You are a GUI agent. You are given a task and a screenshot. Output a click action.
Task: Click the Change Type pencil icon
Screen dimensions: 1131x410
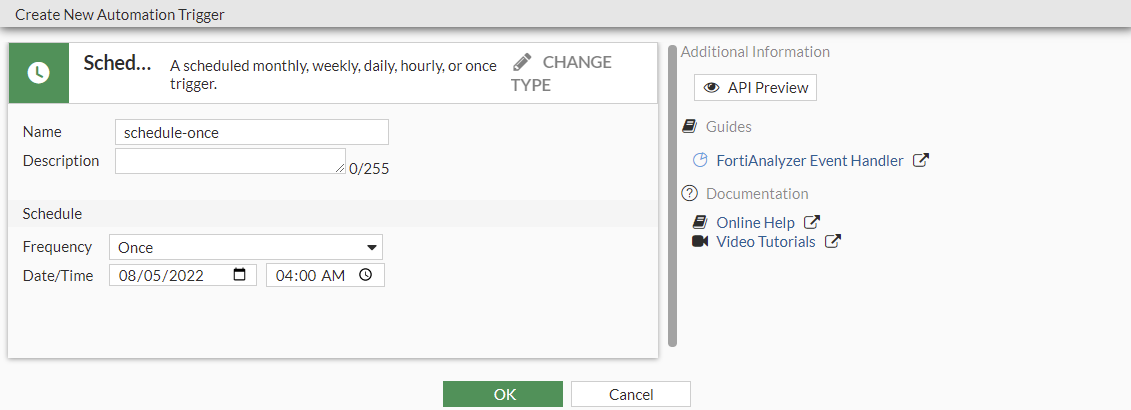coord(521,62)
